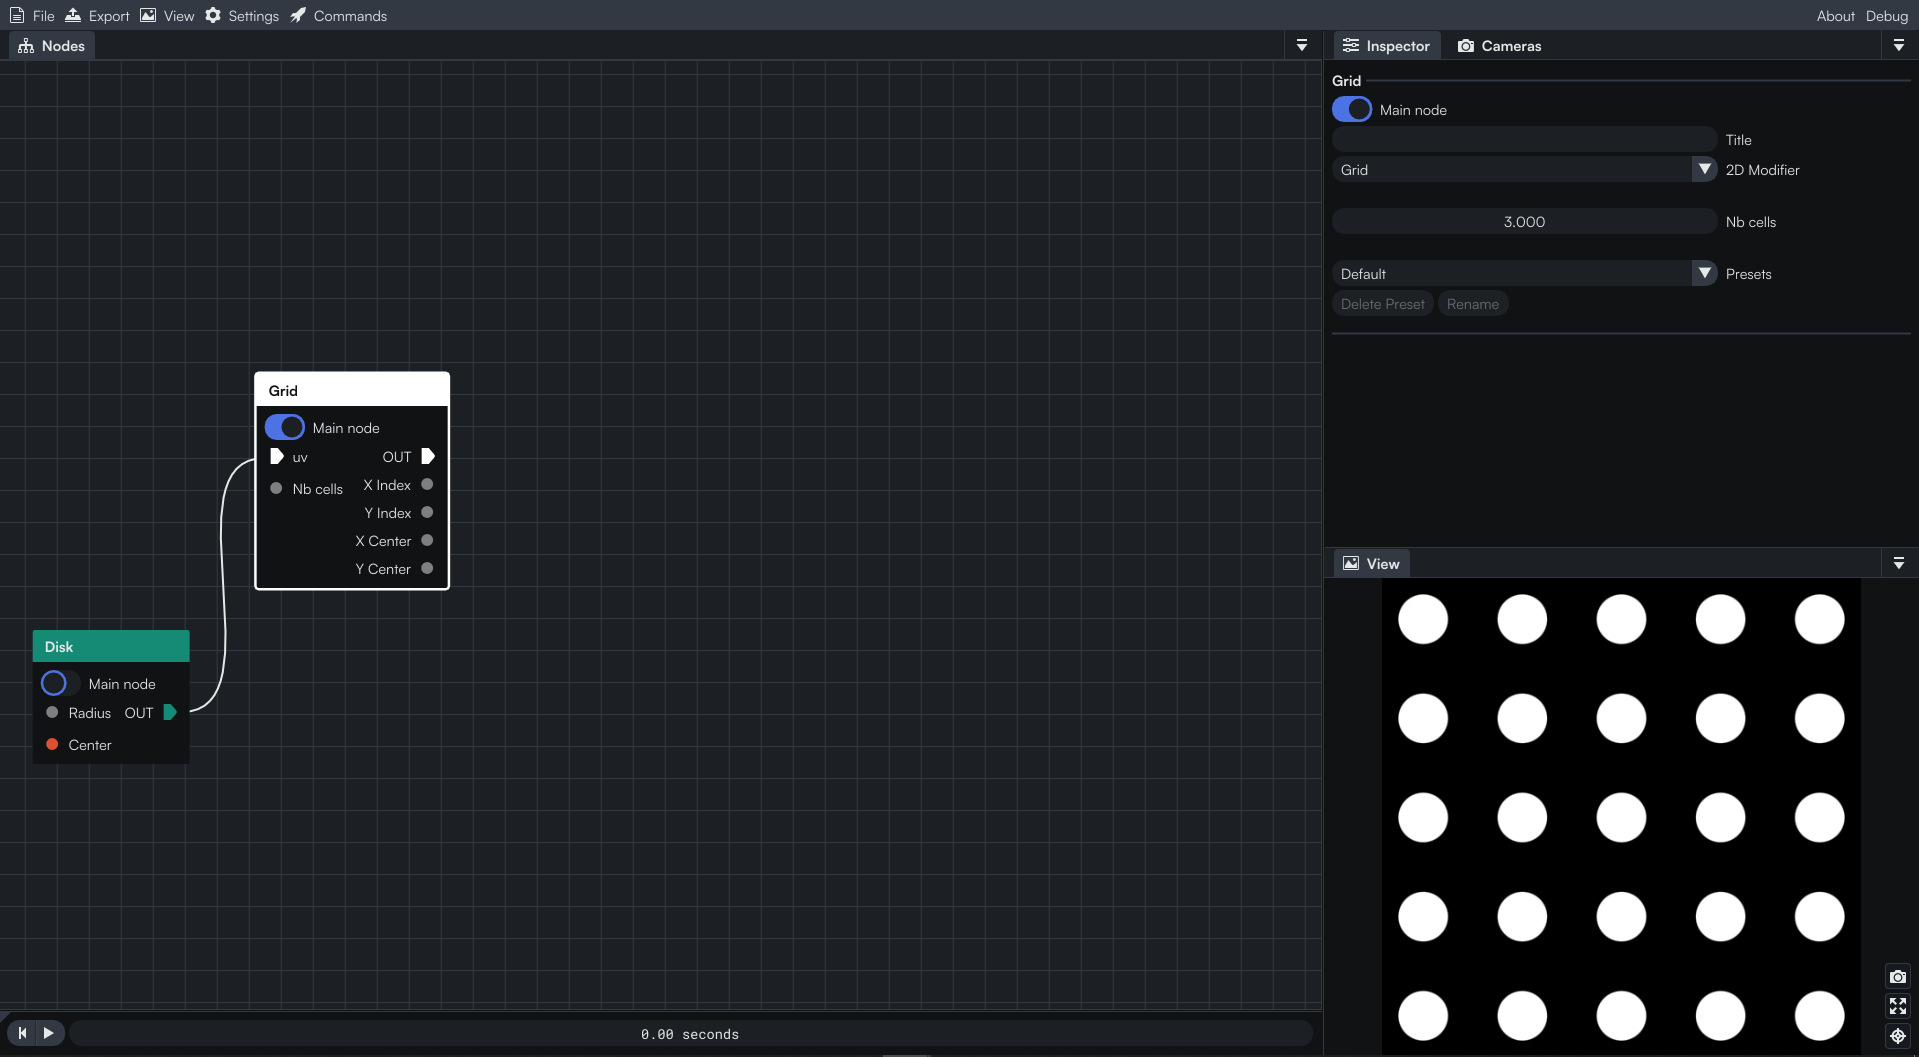
Task: Open Inspector panel options dropdown arrow
Action: point(1898,46)
